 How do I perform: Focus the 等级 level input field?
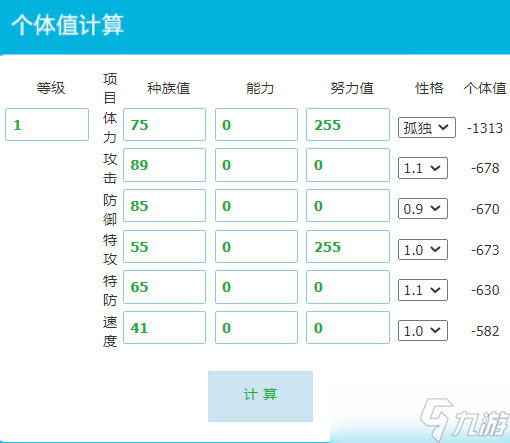pos(47,124)
